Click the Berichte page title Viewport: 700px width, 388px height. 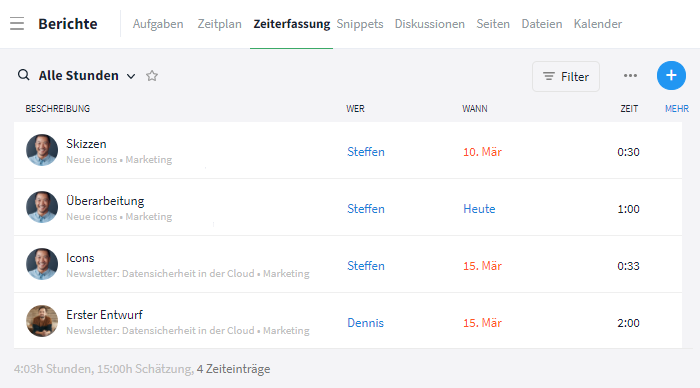pyautogui.click(x=68, y=24)
